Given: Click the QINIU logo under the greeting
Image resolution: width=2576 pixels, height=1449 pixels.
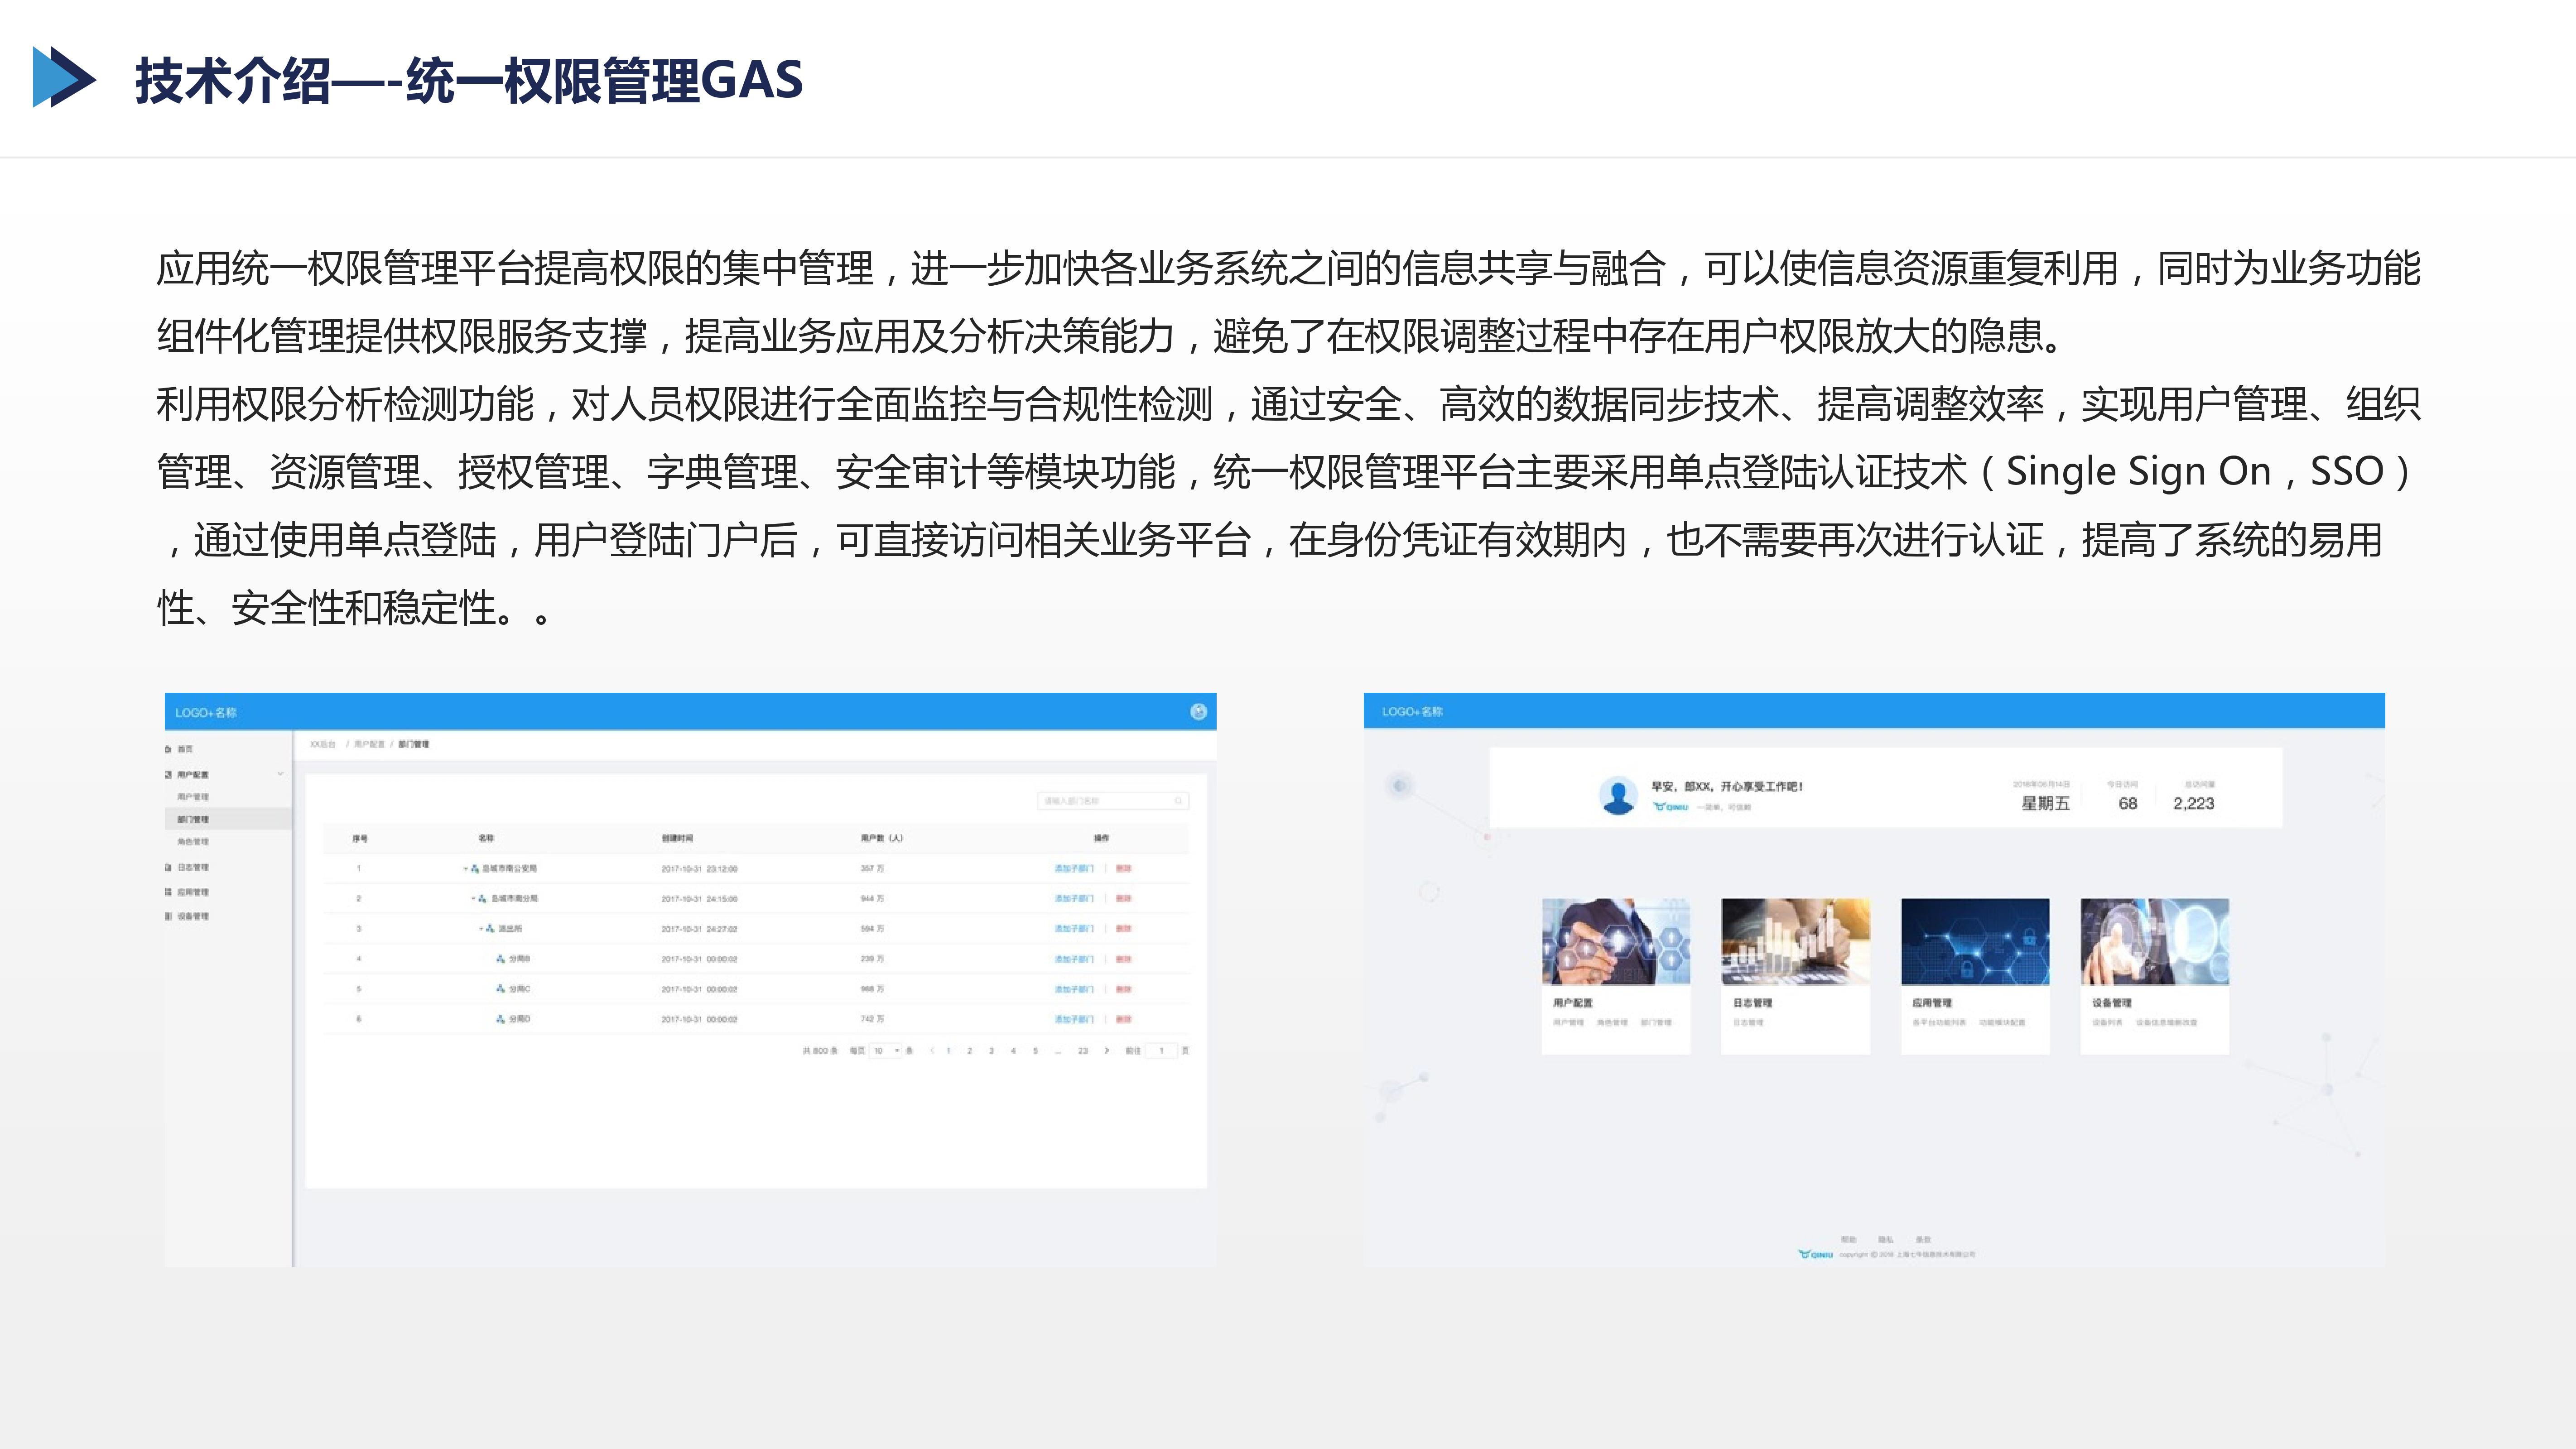Looking at the screenshot, I should click(x=1671, y=807).
